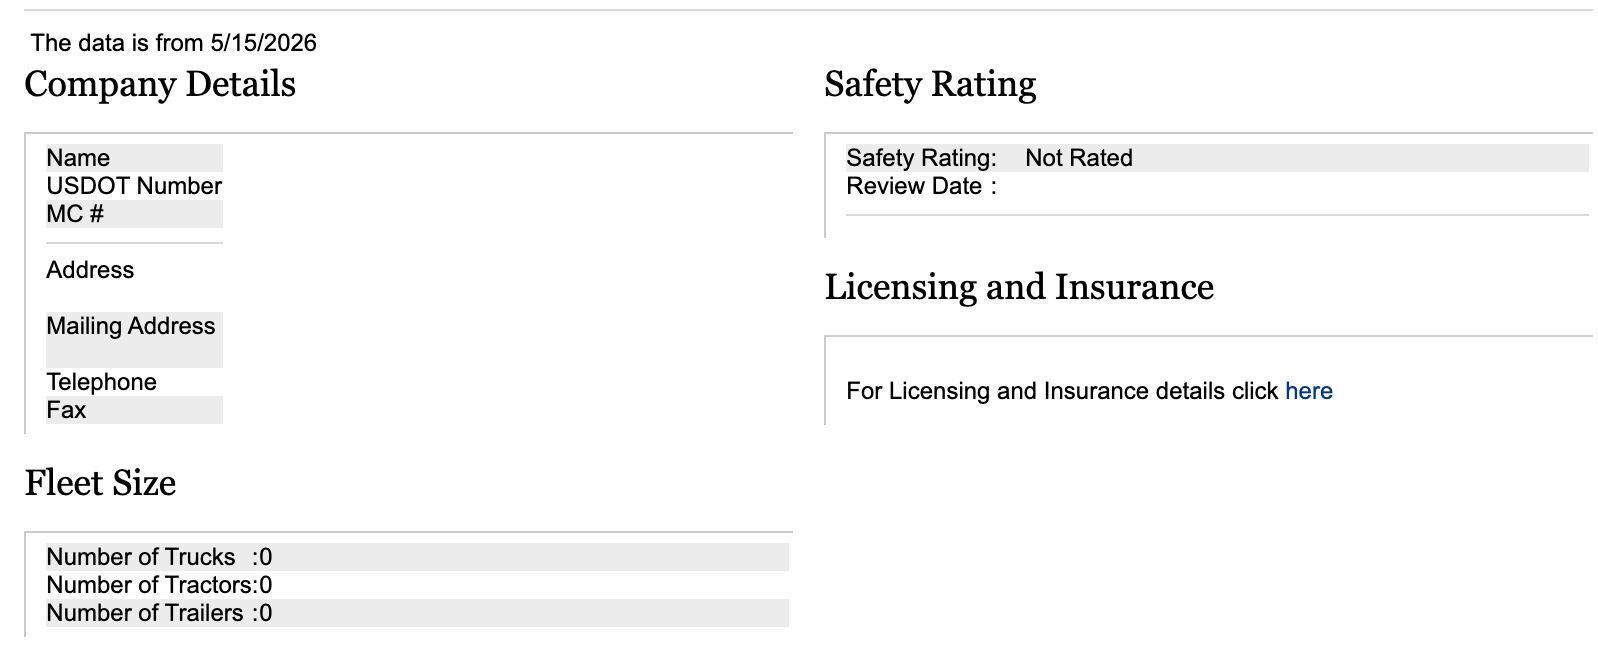Viewport: 1598px width, 652px height.
Task: Open the Licensing and Insurance 'here' link
Action: [1308, 391]
